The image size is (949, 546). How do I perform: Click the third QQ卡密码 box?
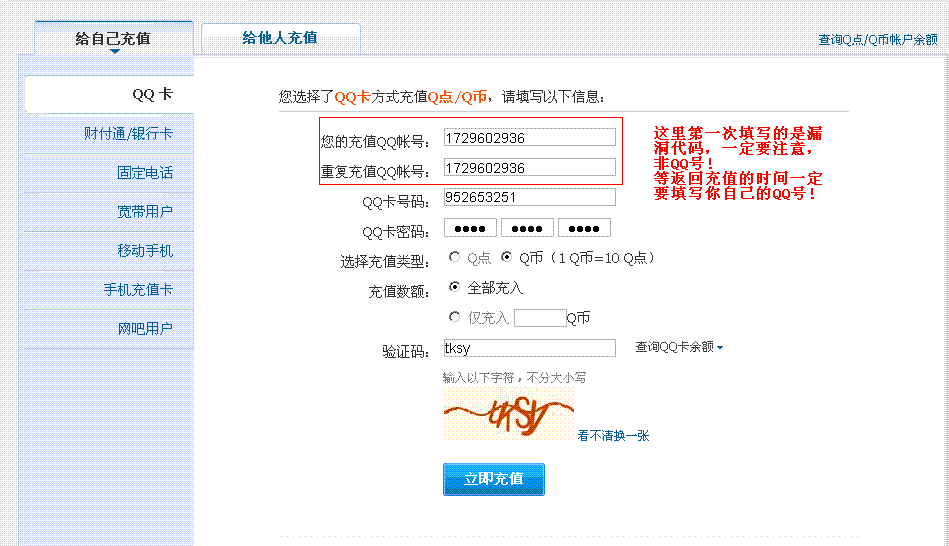pos(584,228)
